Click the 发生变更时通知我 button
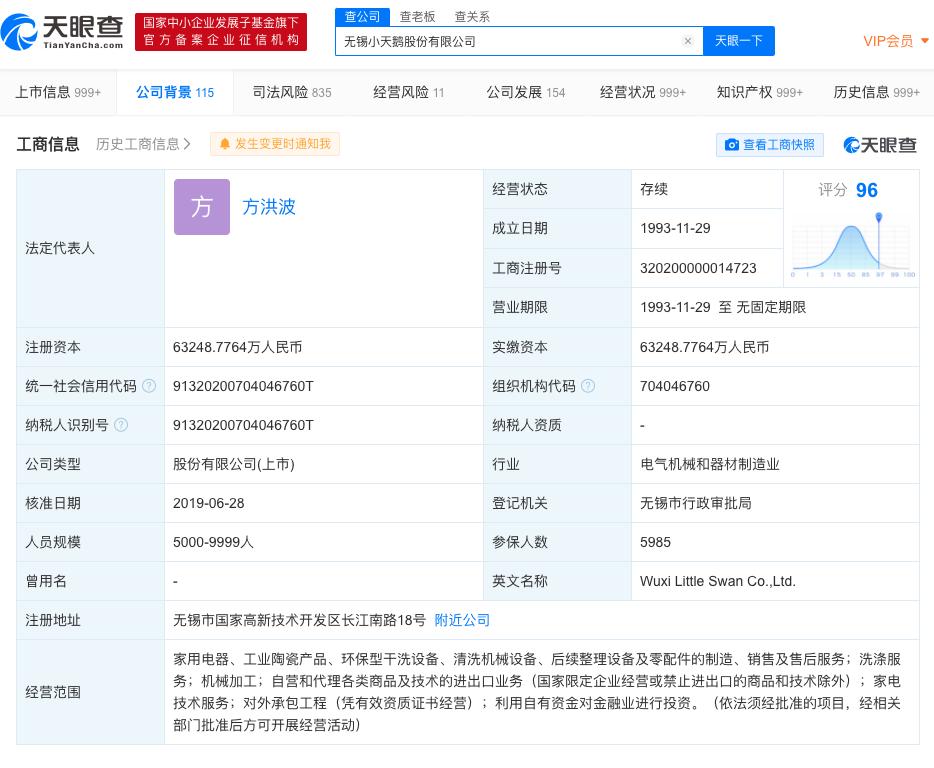This screenshot has height=768, width=934. 275,144
